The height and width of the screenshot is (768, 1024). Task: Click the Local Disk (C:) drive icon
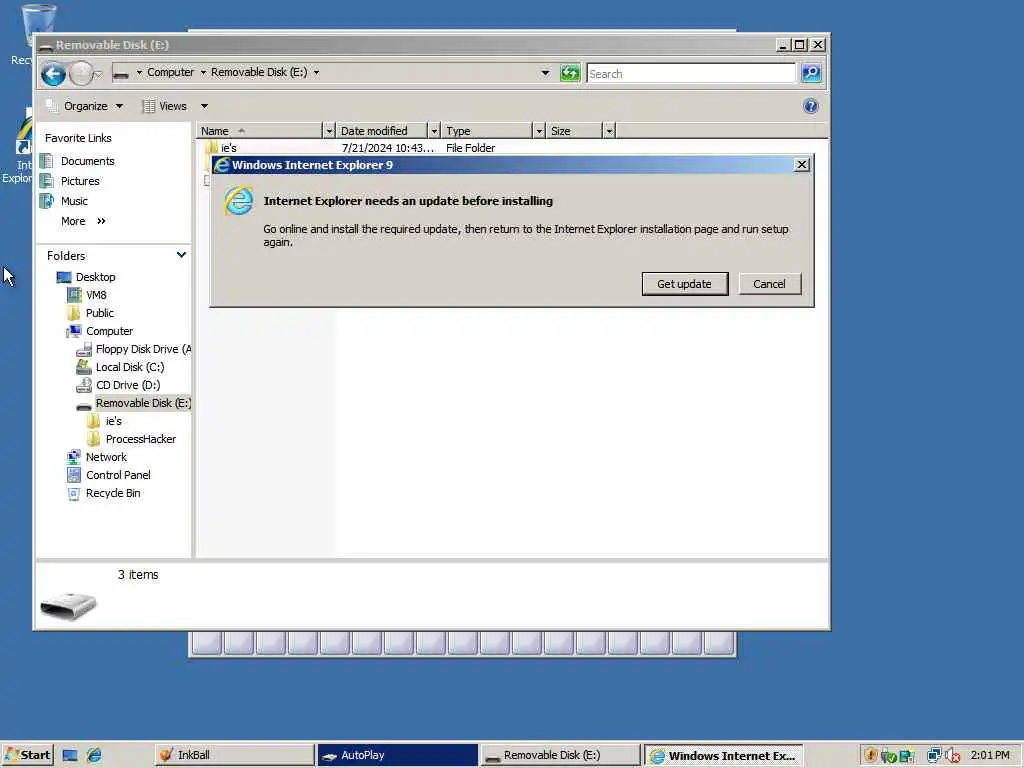pos(84,367)
